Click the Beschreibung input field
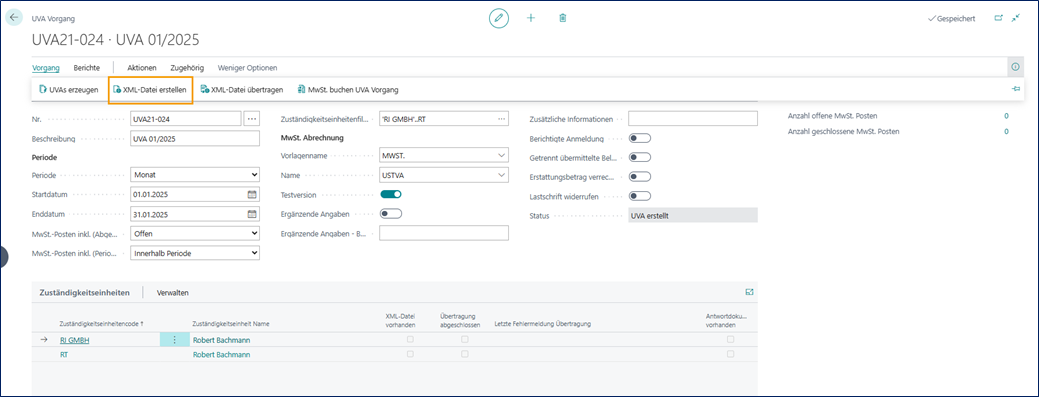The image size is (1039, 397). pyautogui.click(x=195, y=138)
